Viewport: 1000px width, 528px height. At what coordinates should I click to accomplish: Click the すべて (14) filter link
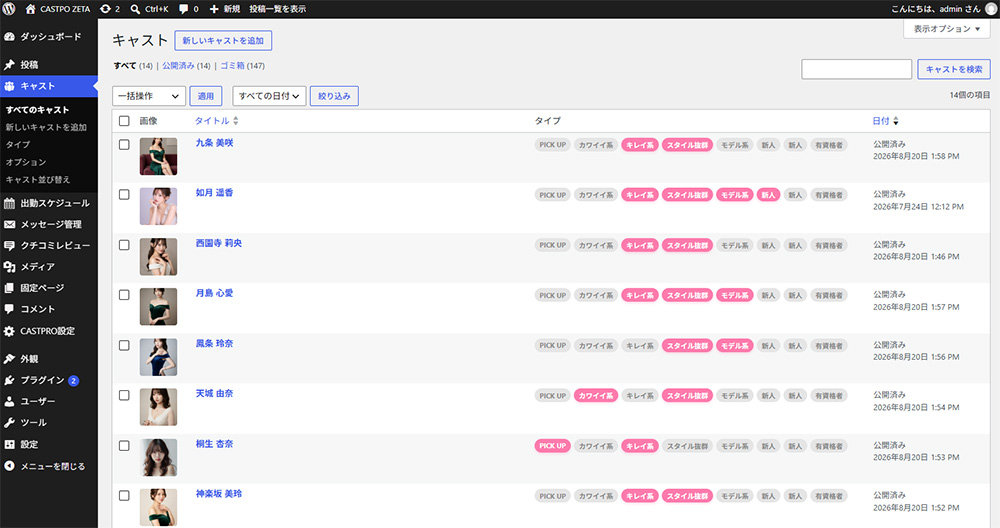[133, 66]
